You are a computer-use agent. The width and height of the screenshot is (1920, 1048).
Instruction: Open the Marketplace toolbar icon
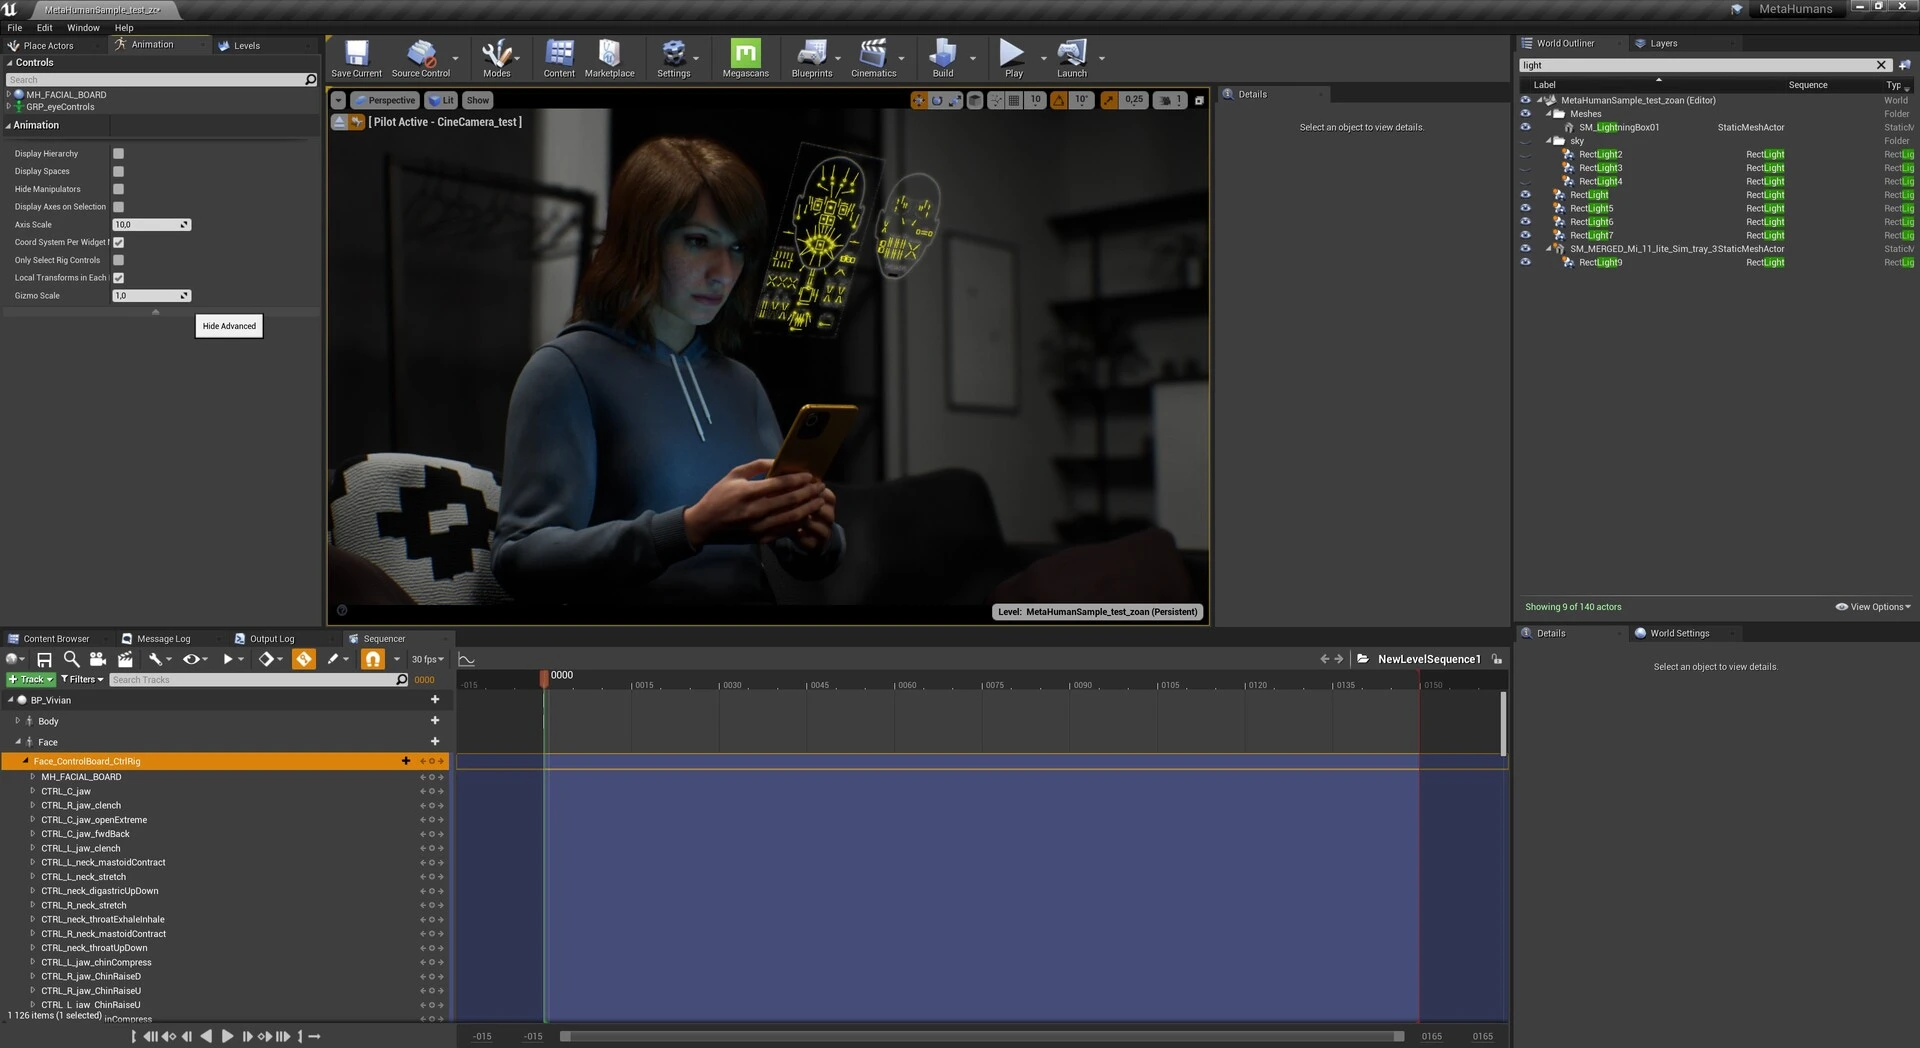609,54
